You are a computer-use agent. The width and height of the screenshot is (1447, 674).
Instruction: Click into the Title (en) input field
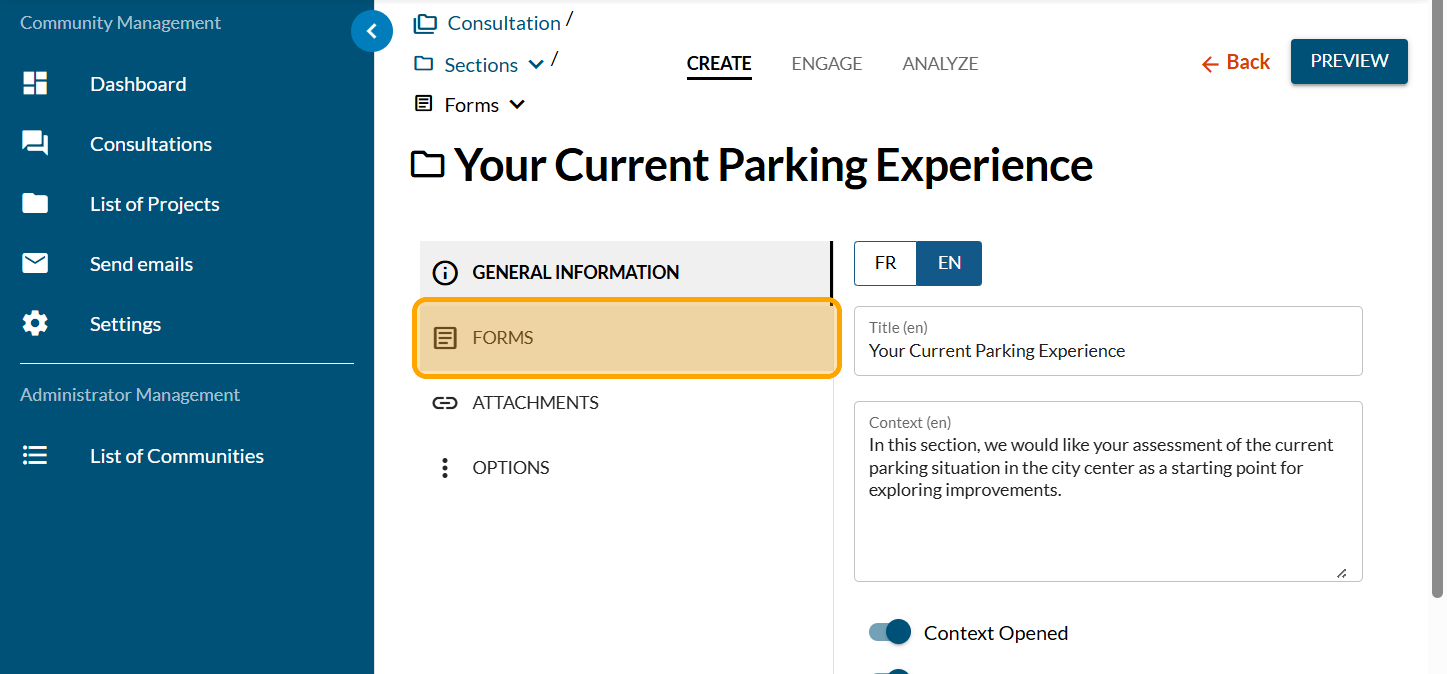tap(1107, 351)
